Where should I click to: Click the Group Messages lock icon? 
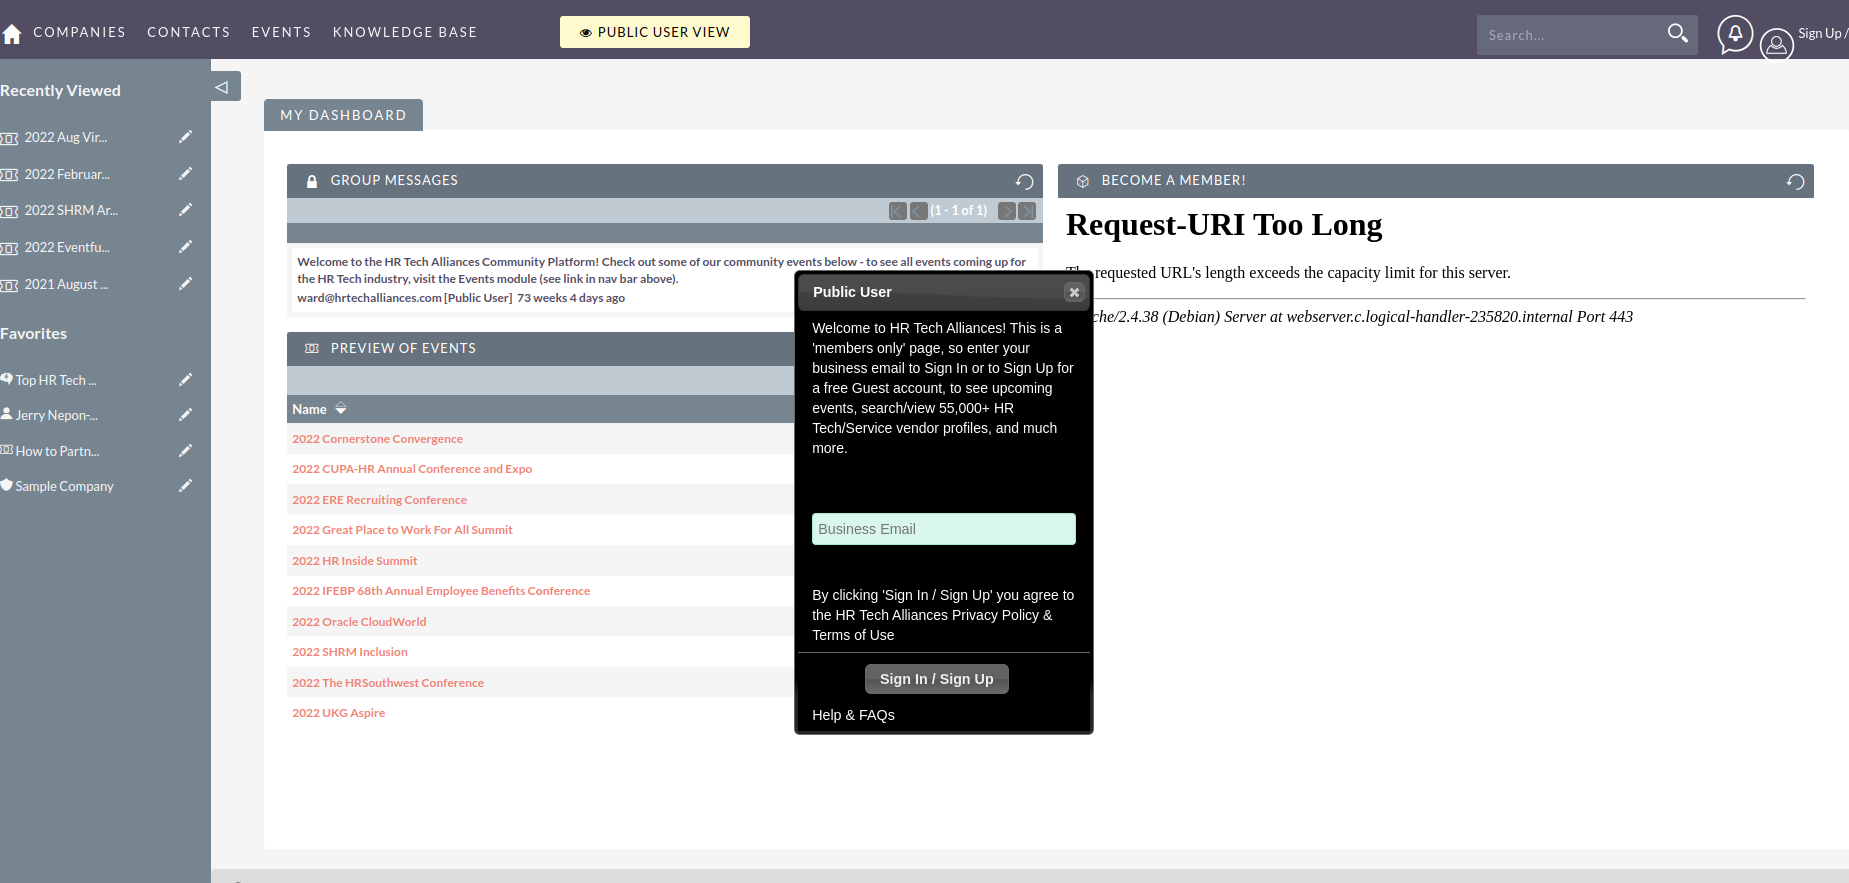click(312, 181)
